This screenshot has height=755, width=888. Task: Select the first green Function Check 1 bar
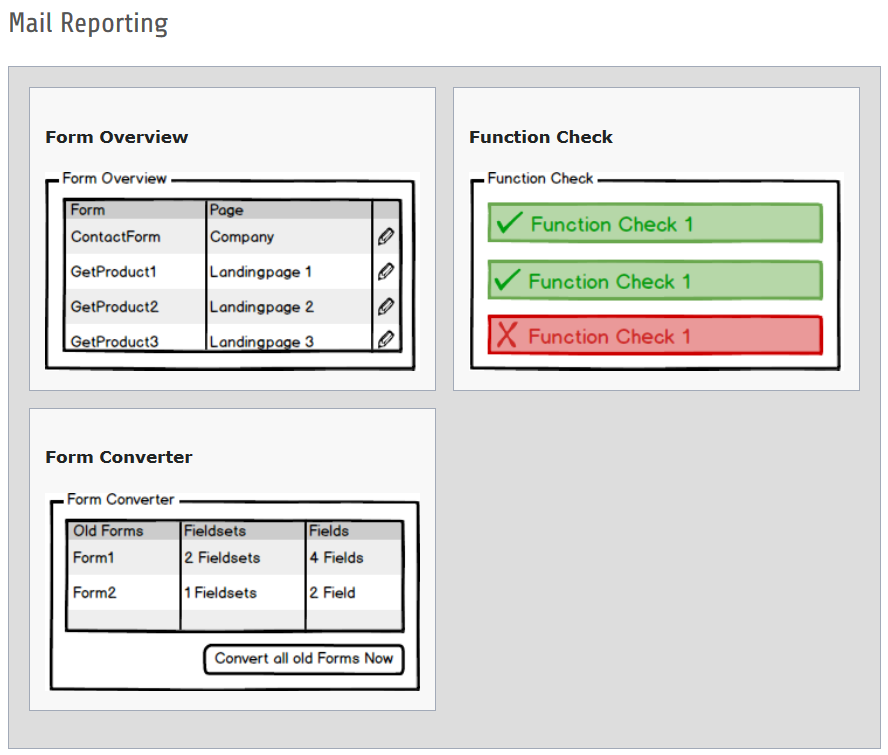pyautogui.click(x=655, y=223)
